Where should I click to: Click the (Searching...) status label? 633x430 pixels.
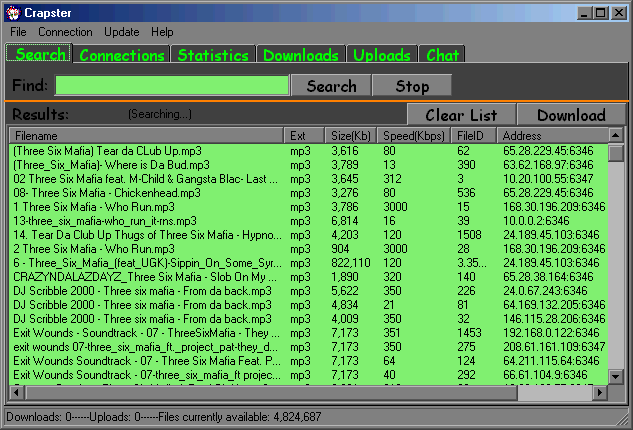click(x=160, y=114)
